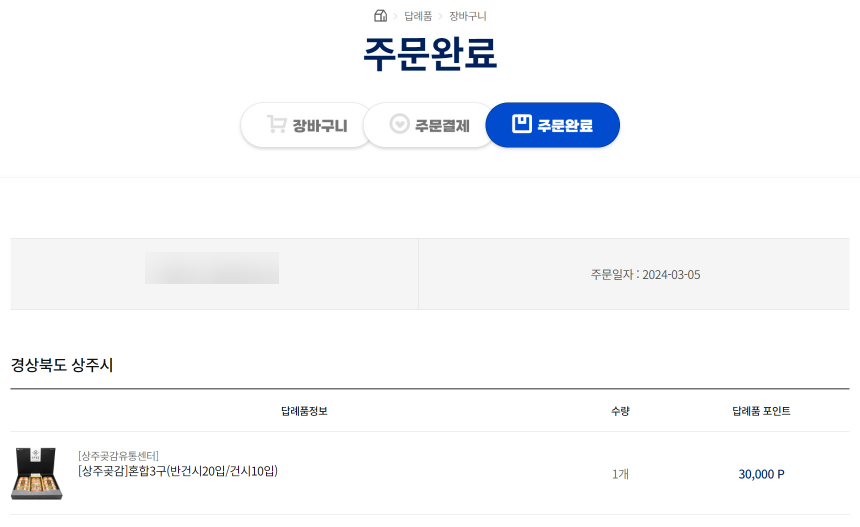Select the 주문결제 step tab
Screen dimensions: 860x527
[429, 125]
